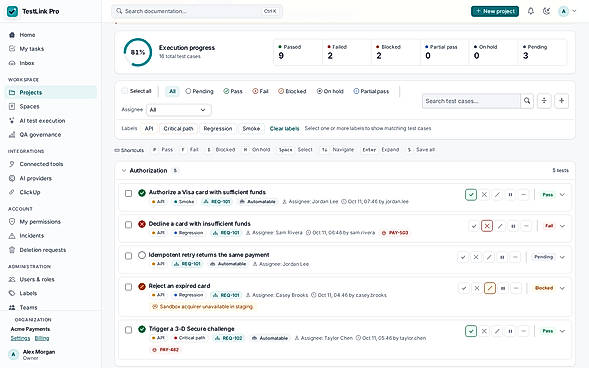Check the box for Trigger a 3-D Secure challenge
The width and height of the screenshot is (589, 368).
coord(128,330)
